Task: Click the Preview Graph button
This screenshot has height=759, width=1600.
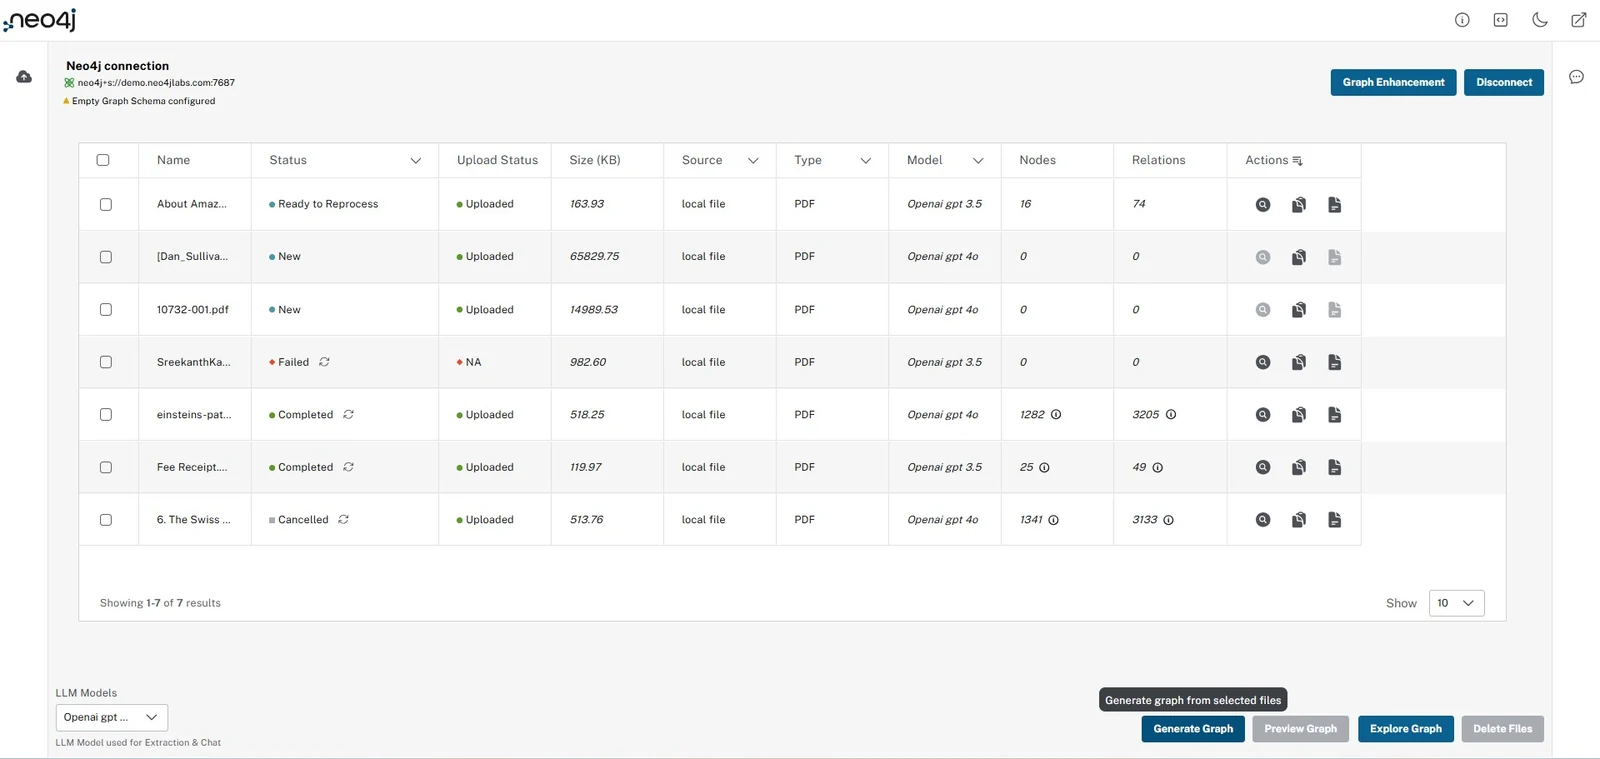Action: coord(1300,729)
